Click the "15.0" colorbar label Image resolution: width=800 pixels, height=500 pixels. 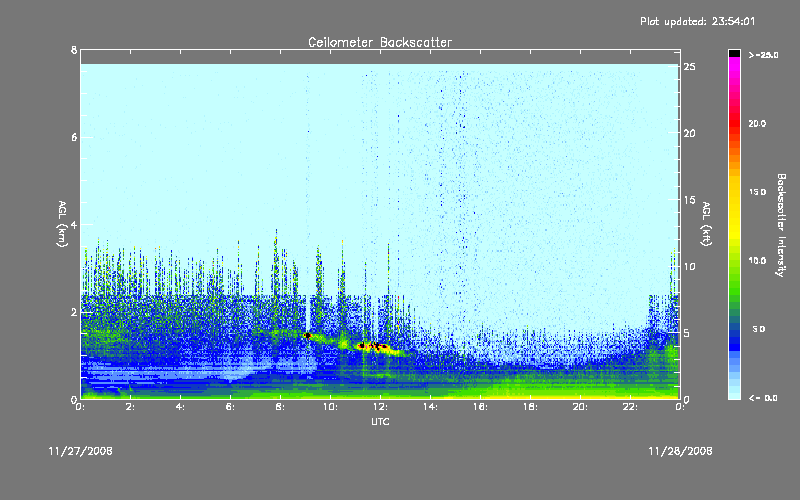click(757, 192)
